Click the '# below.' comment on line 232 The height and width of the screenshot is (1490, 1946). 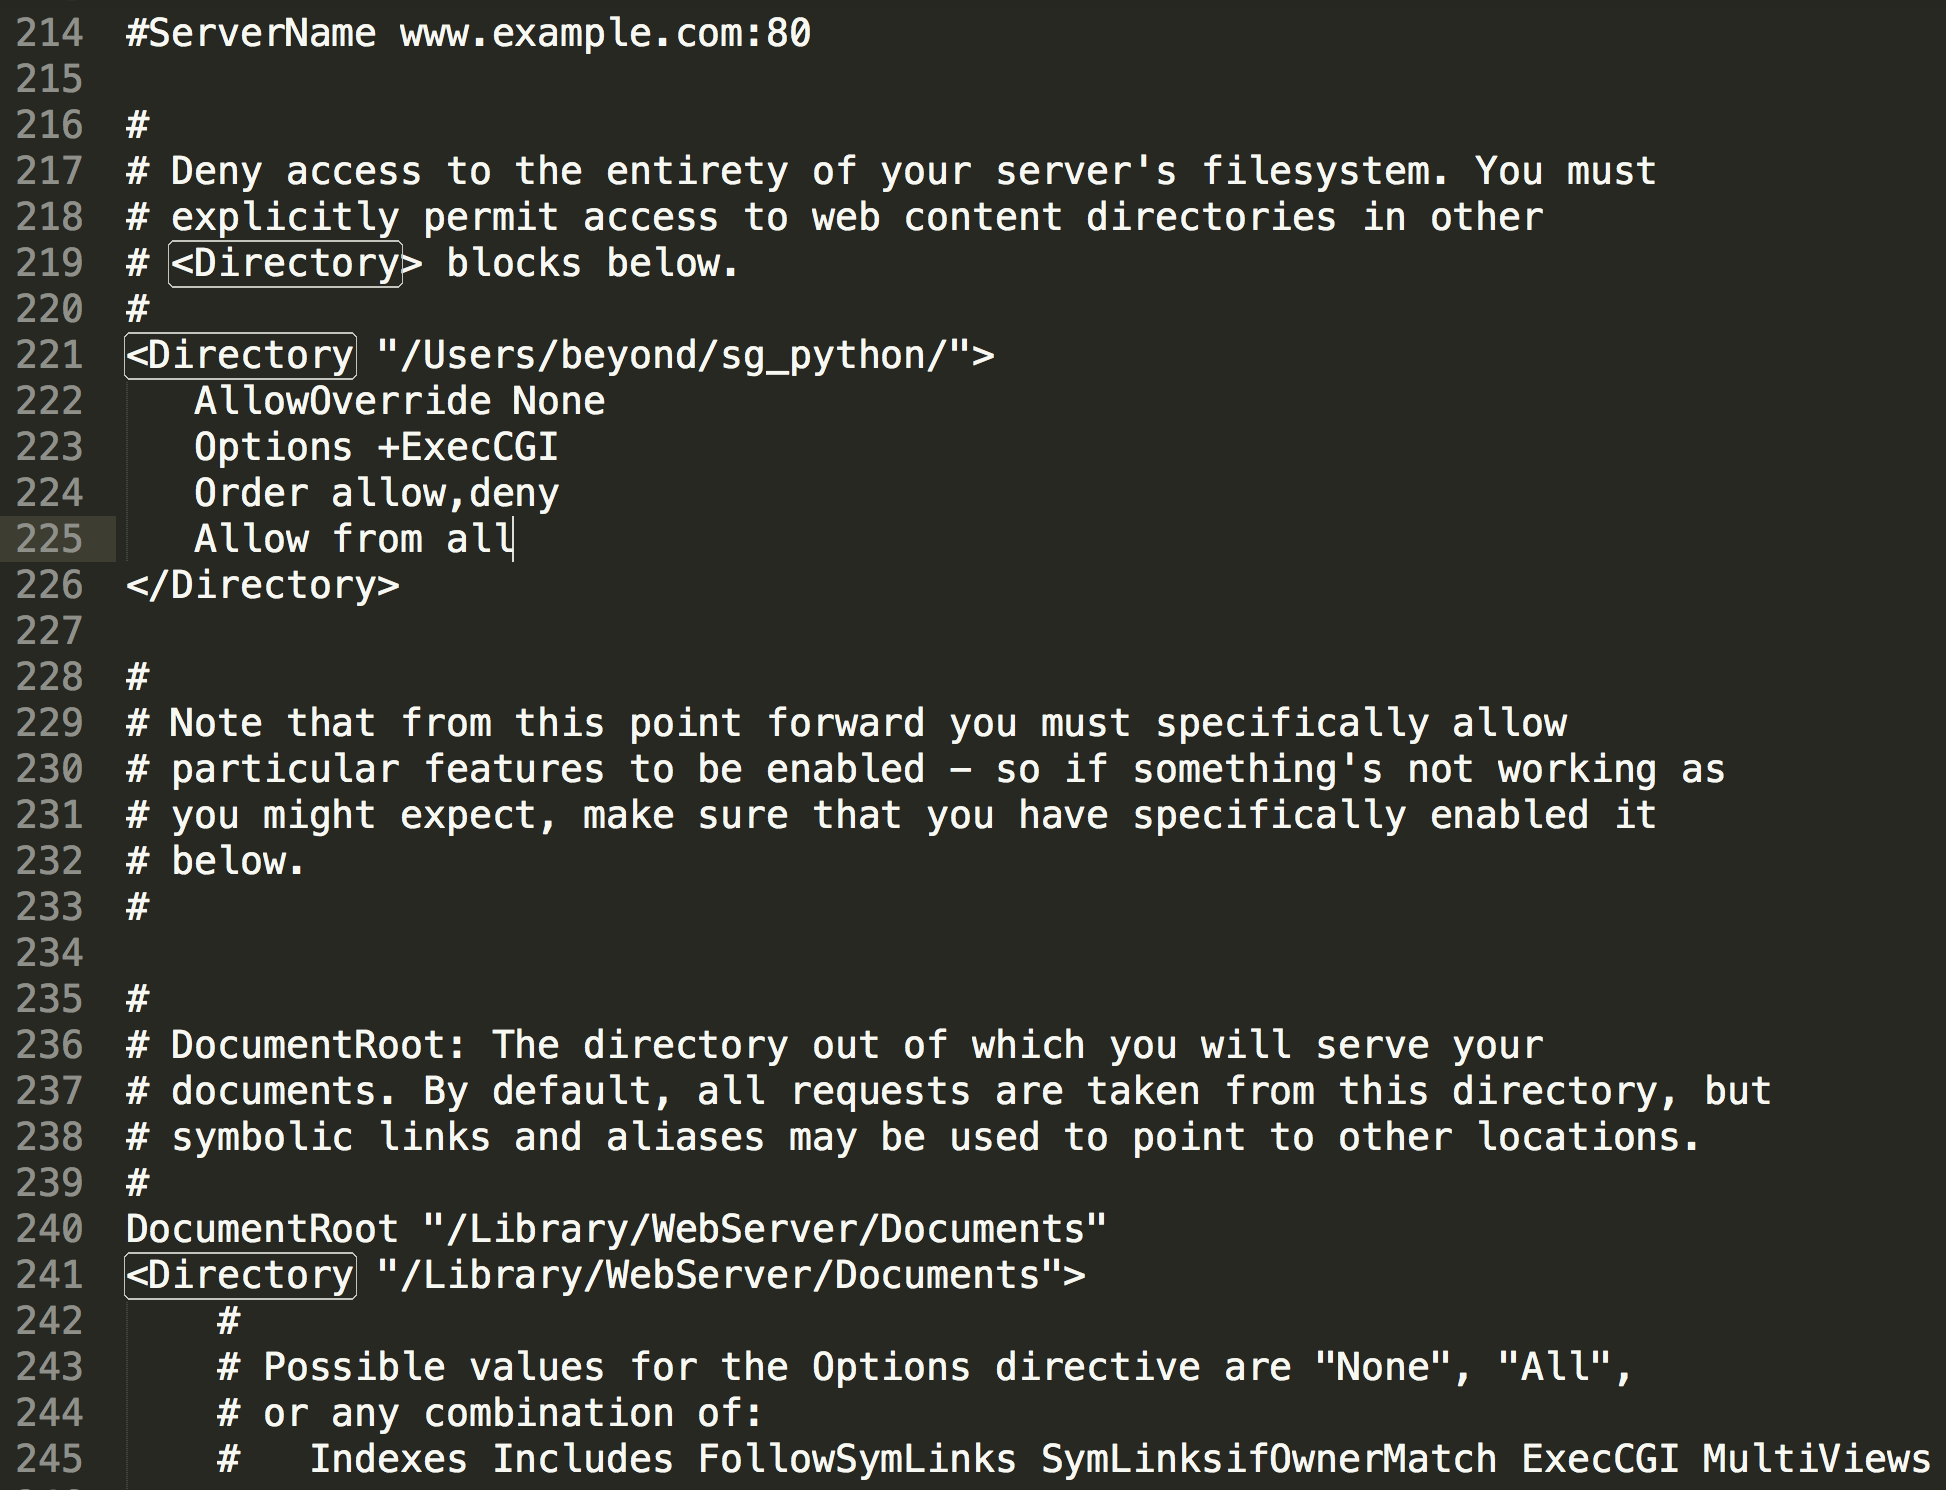[x=216, y=861]
